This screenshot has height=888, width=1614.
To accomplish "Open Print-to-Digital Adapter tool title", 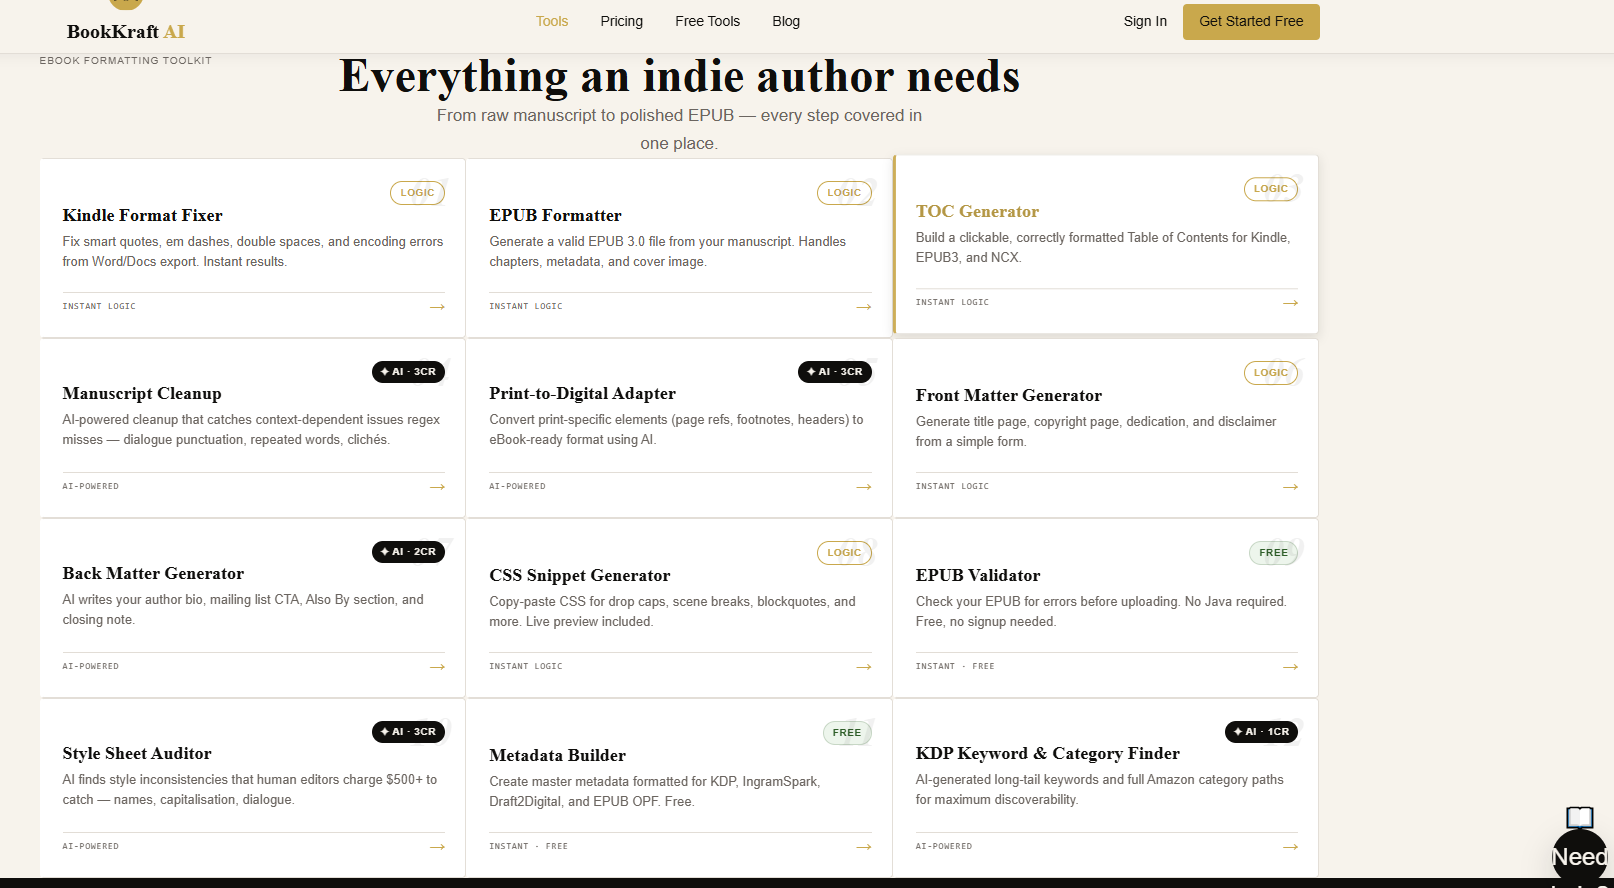I will pyautogui.click(x=582, y=393).
